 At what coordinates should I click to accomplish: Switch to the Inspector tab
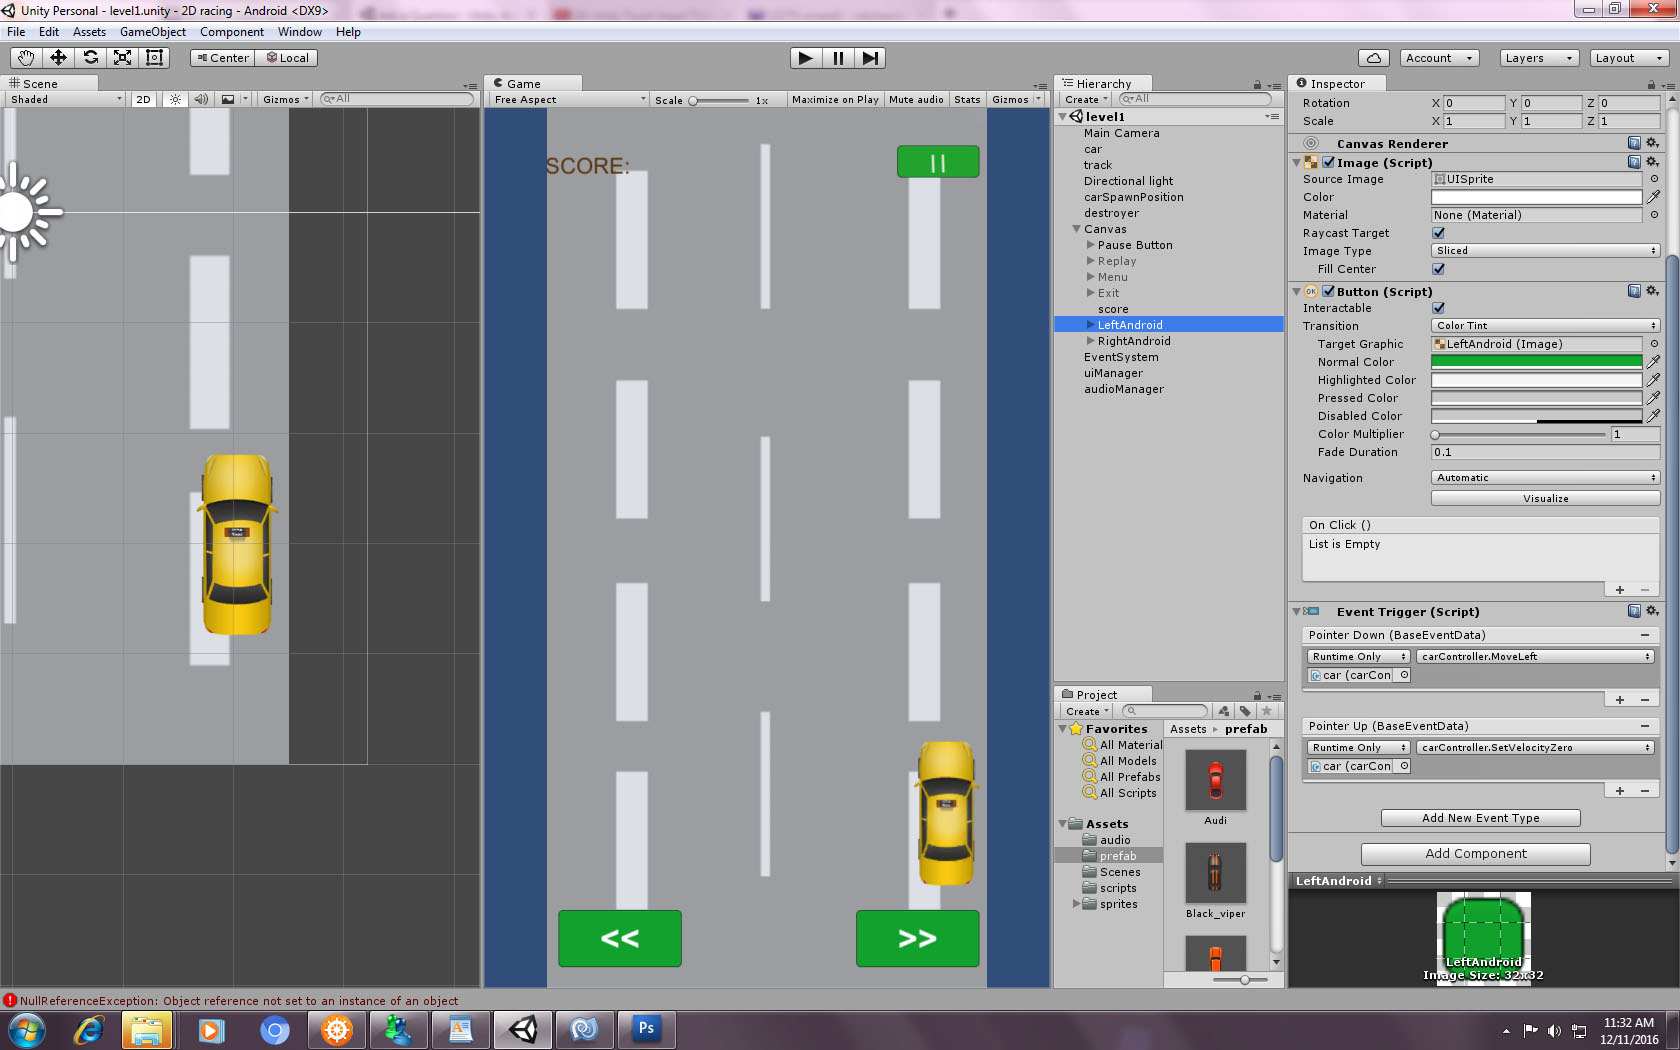1337,84
